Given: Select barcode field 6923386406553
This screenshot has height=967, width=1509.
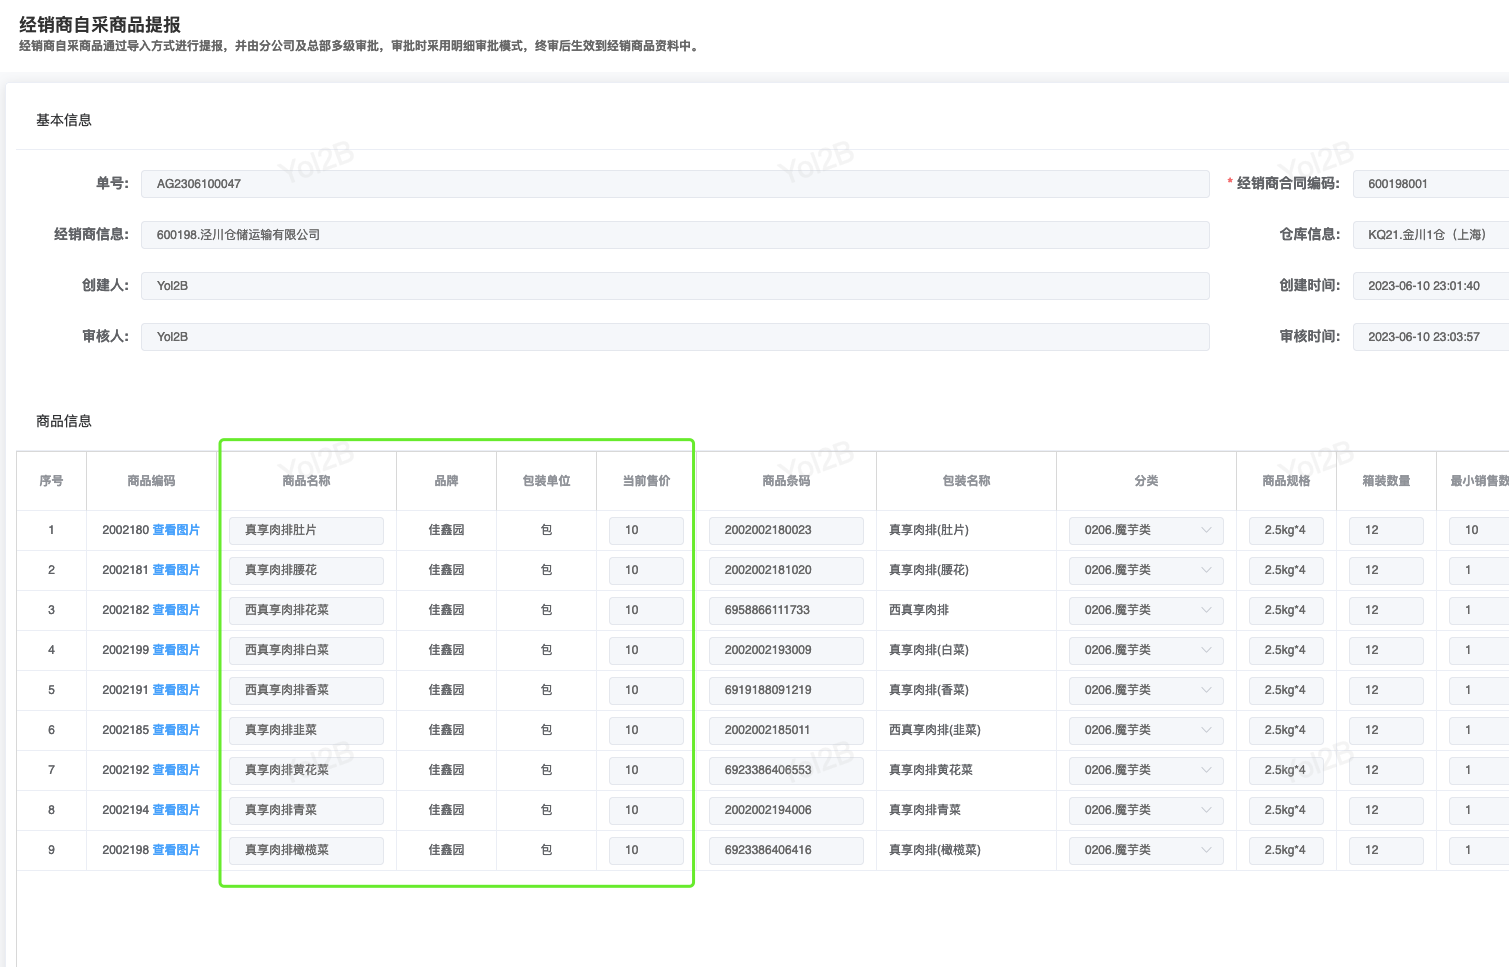Looking at the screenshot, I should (786, 770).
